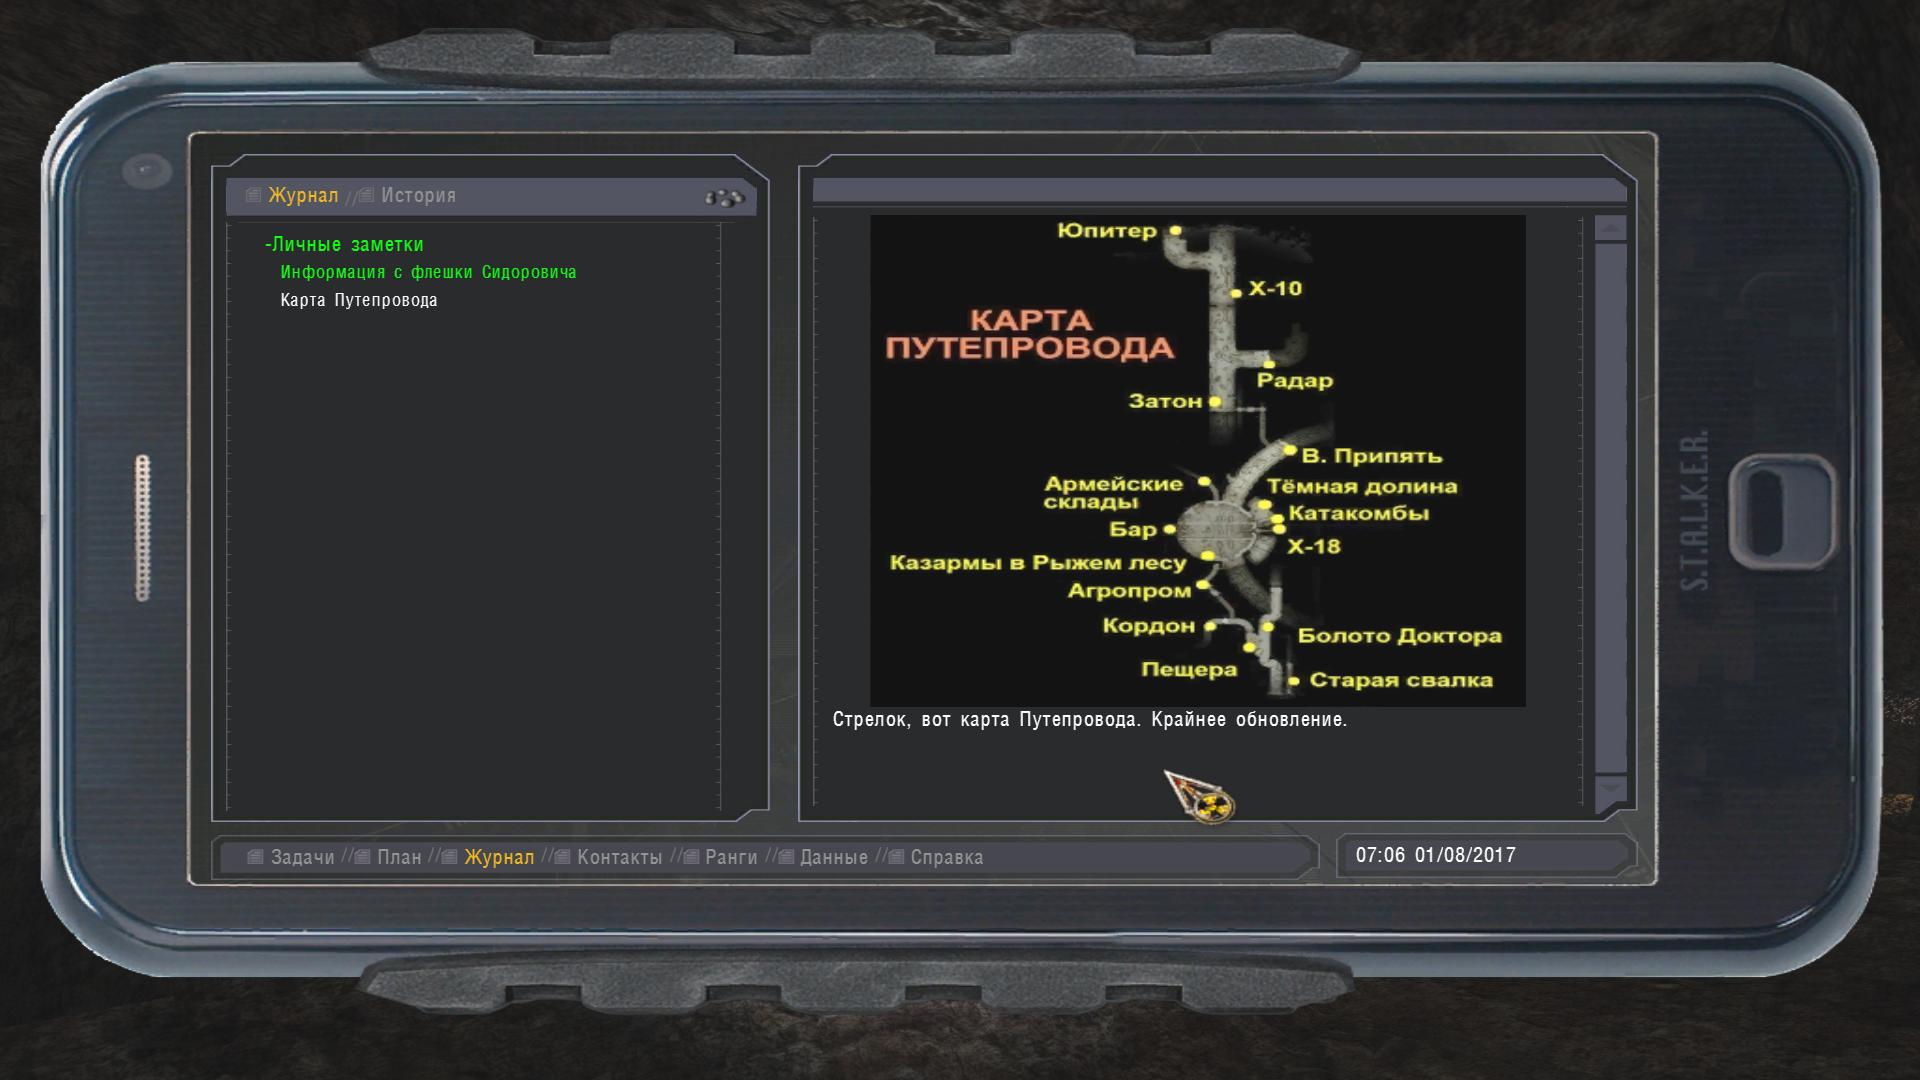Screen dimensions: 1920x1080
Task: Click the X-18 map label
Action: tap(1314, 547)
